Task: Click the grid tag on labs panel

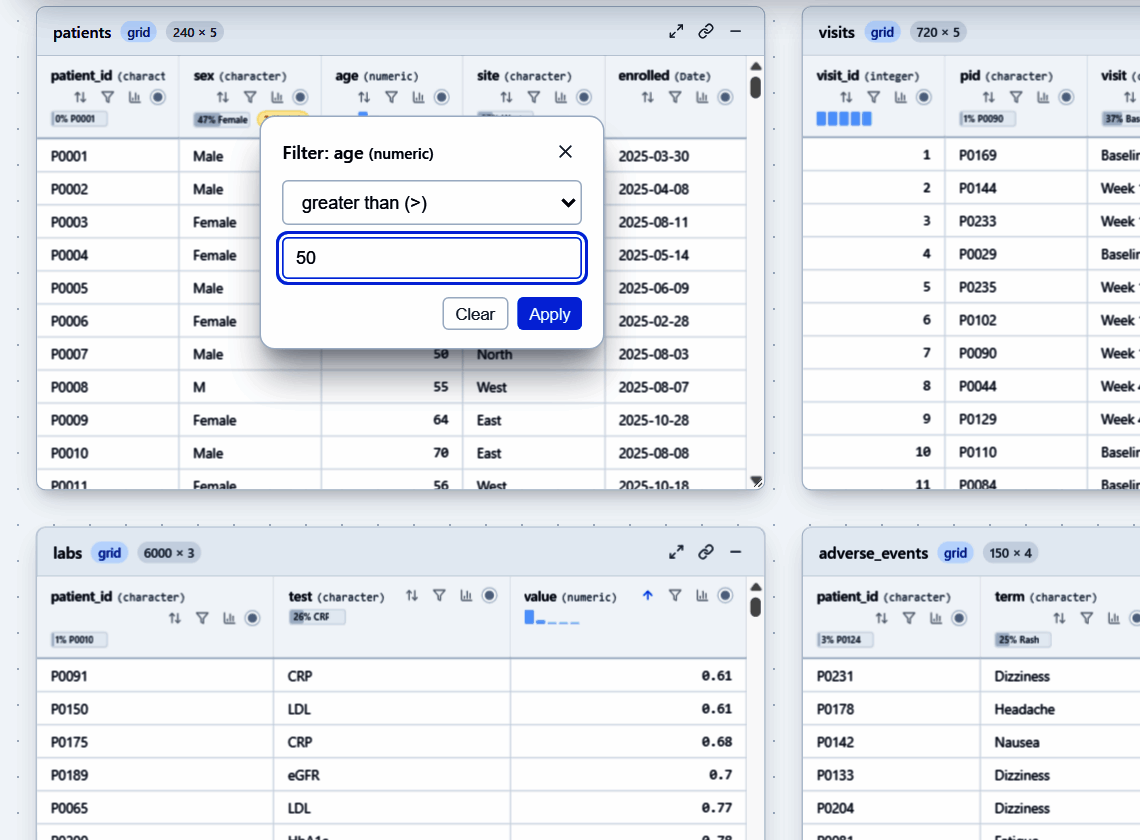Action: tap(109, 553)
